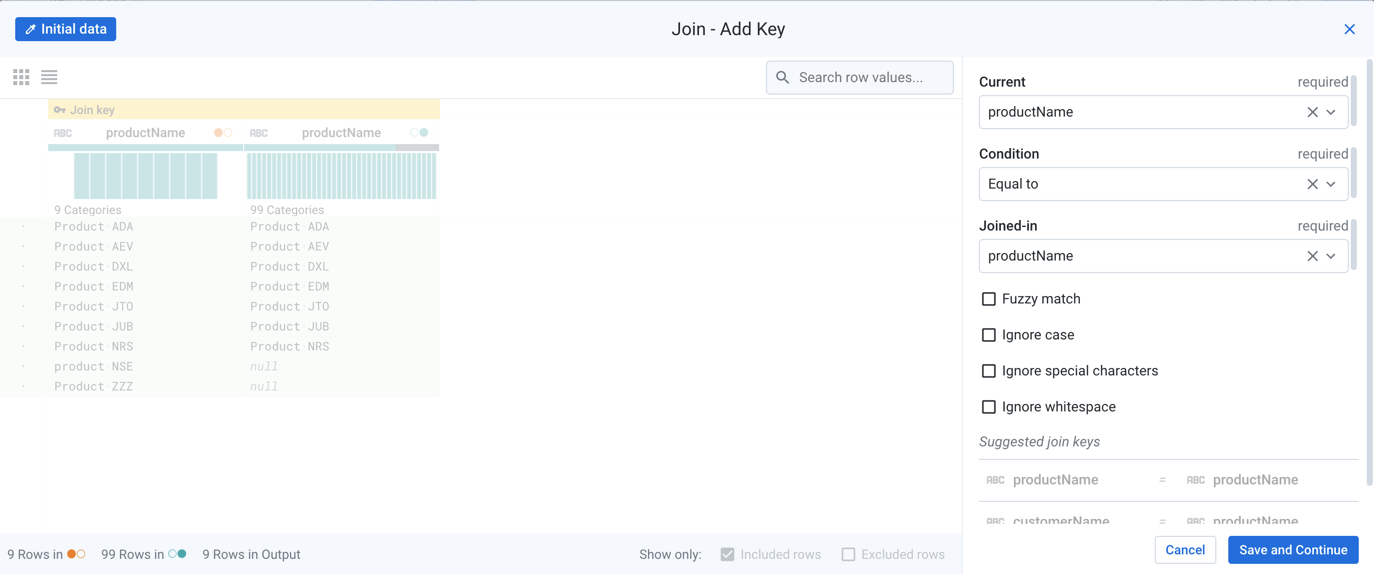1374x574 pixels.
Task: Open the Condition dropdown arrow
Action: pos(1331,184)
